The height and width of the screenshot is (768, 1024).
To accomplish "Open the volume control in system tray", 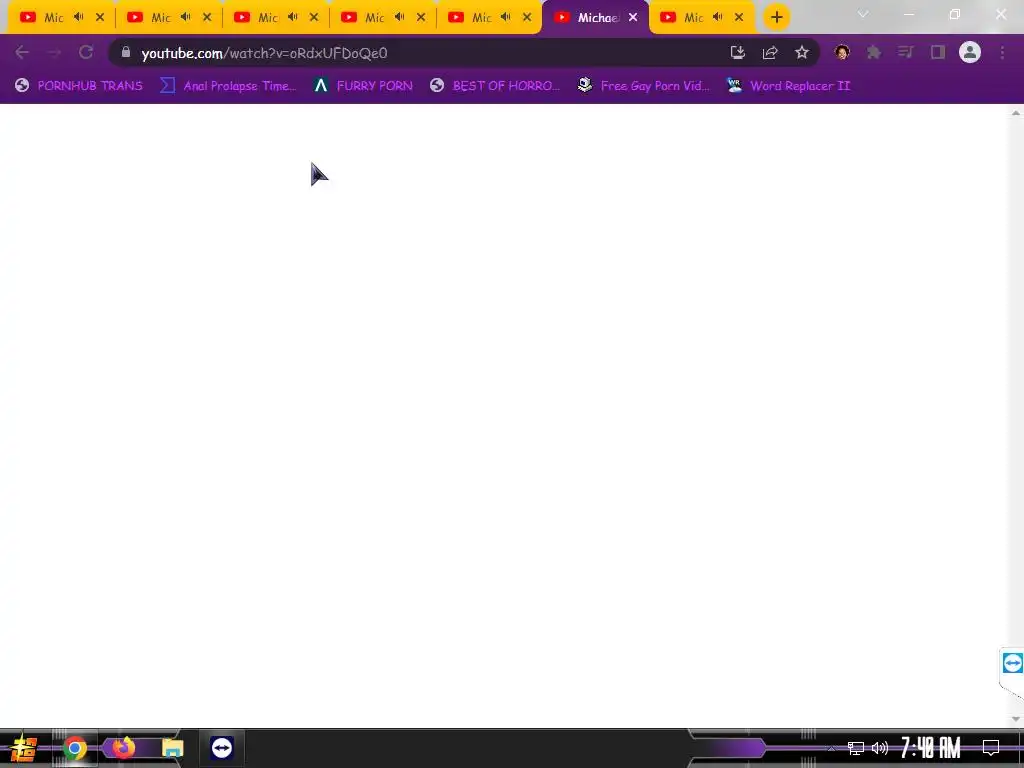I will tap(880, 748).
